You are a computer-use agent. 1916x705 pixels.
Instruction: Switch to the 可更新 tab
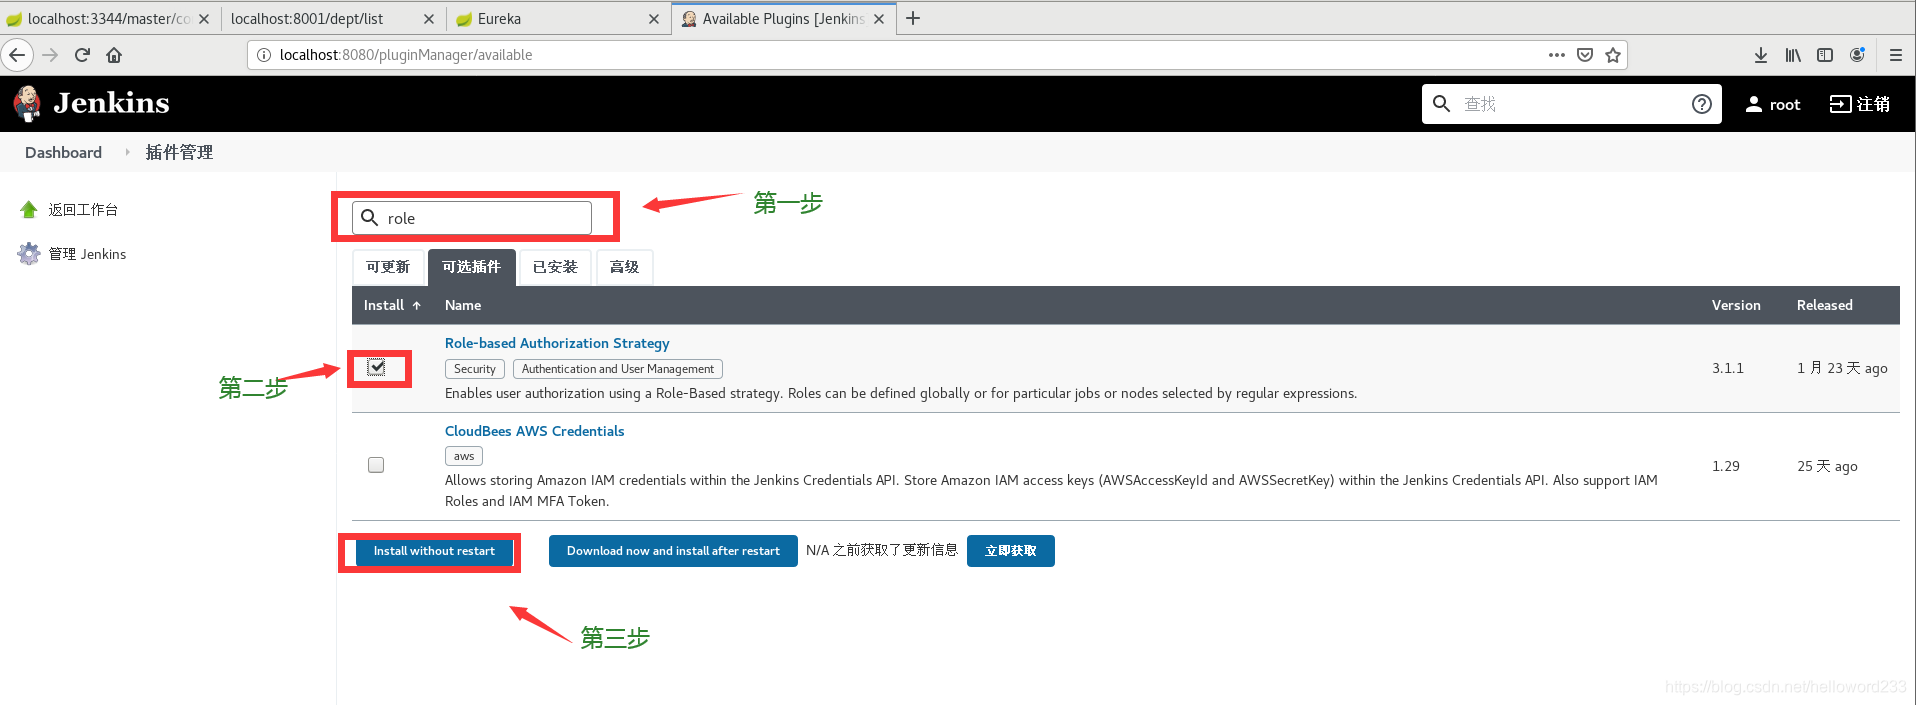point(388,267)
